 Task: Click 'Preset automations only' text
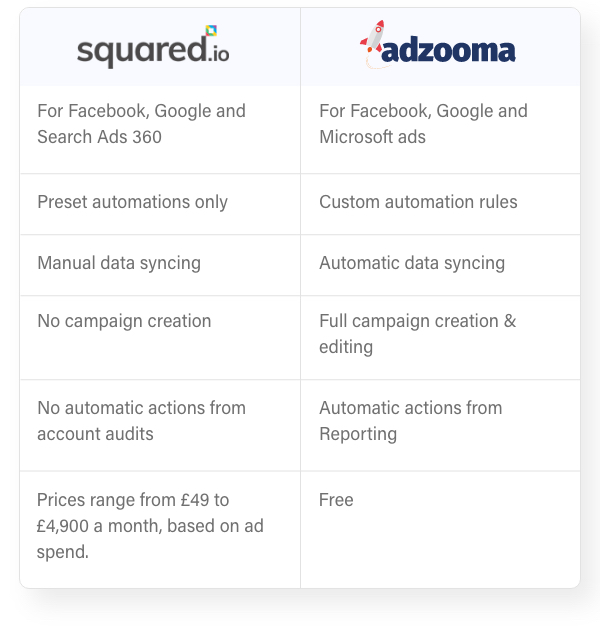click(132, 202)
